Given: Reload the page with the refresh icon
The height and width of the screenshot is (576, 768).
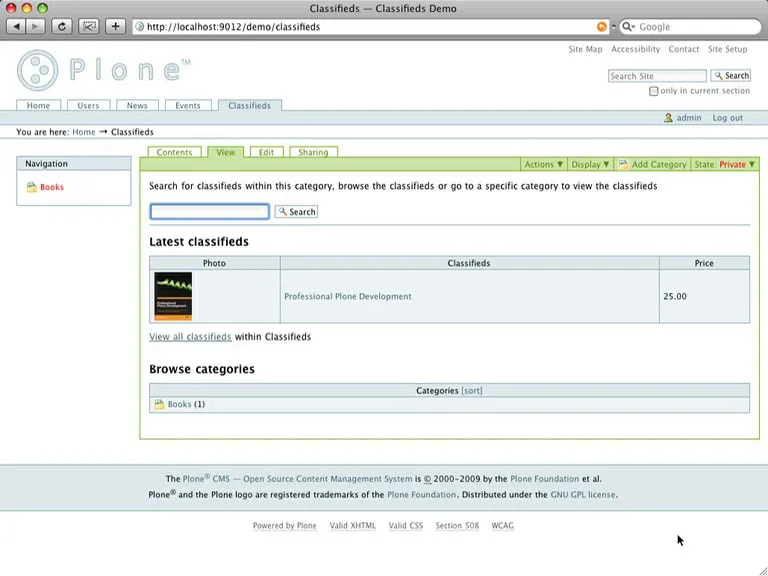Looking at the screenshot, I should (x=62, y=26).
